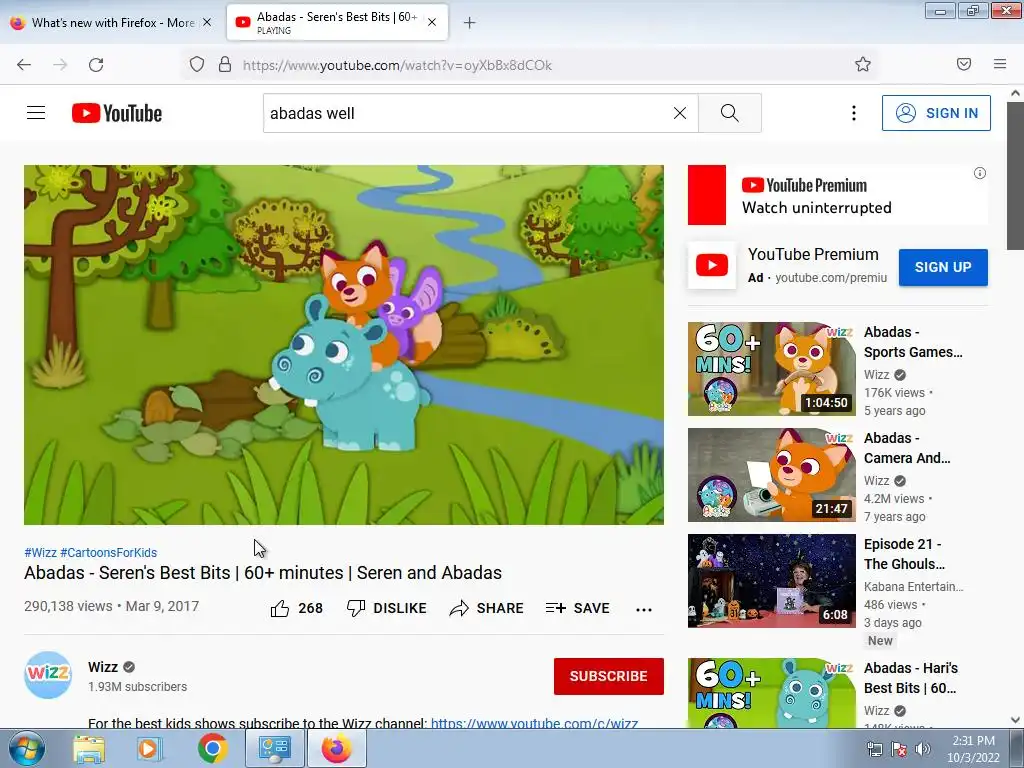
Task: Open Abadas Sports Games video thumbnail
Action: [x=771, y=368]
